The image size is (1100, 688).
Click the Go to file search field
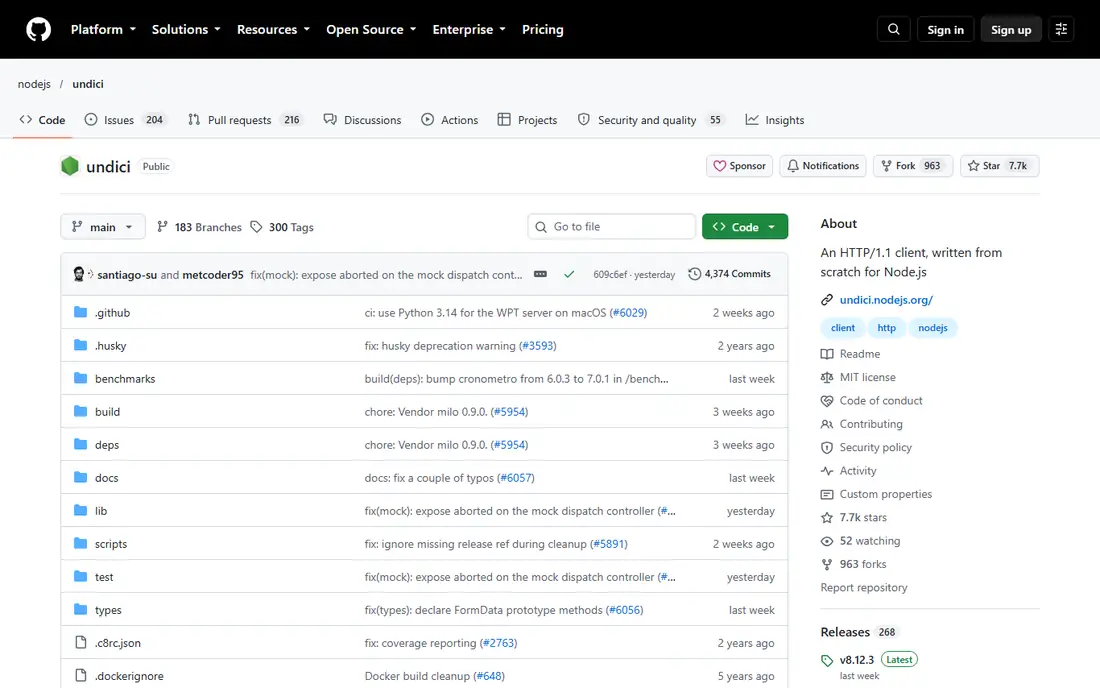click(611, 227)
